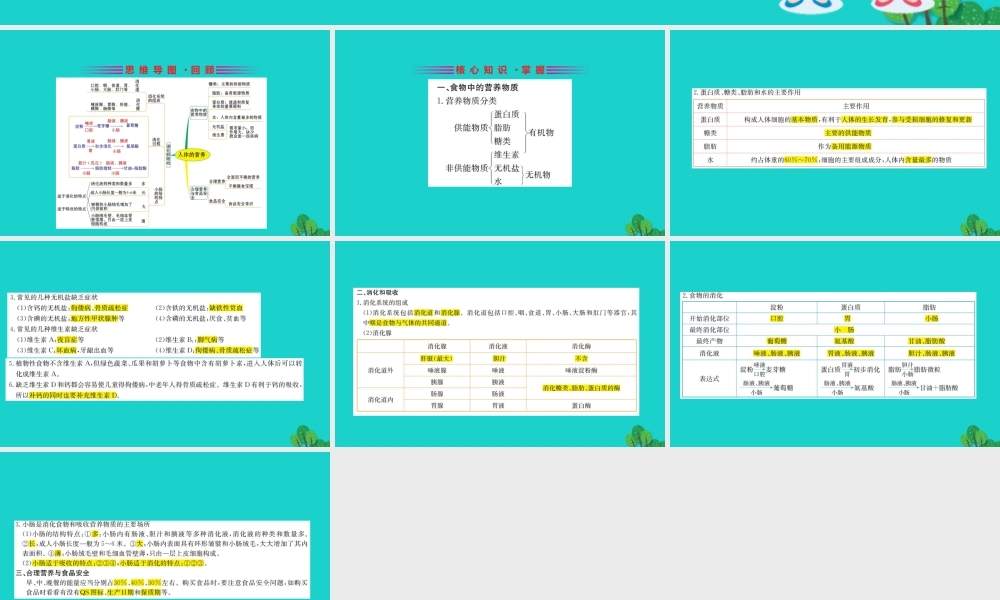Click the highlighted 主要的供能物质 table cell
The width and height of the screenshot is (1000, 600).
click(x=848, y=133)
